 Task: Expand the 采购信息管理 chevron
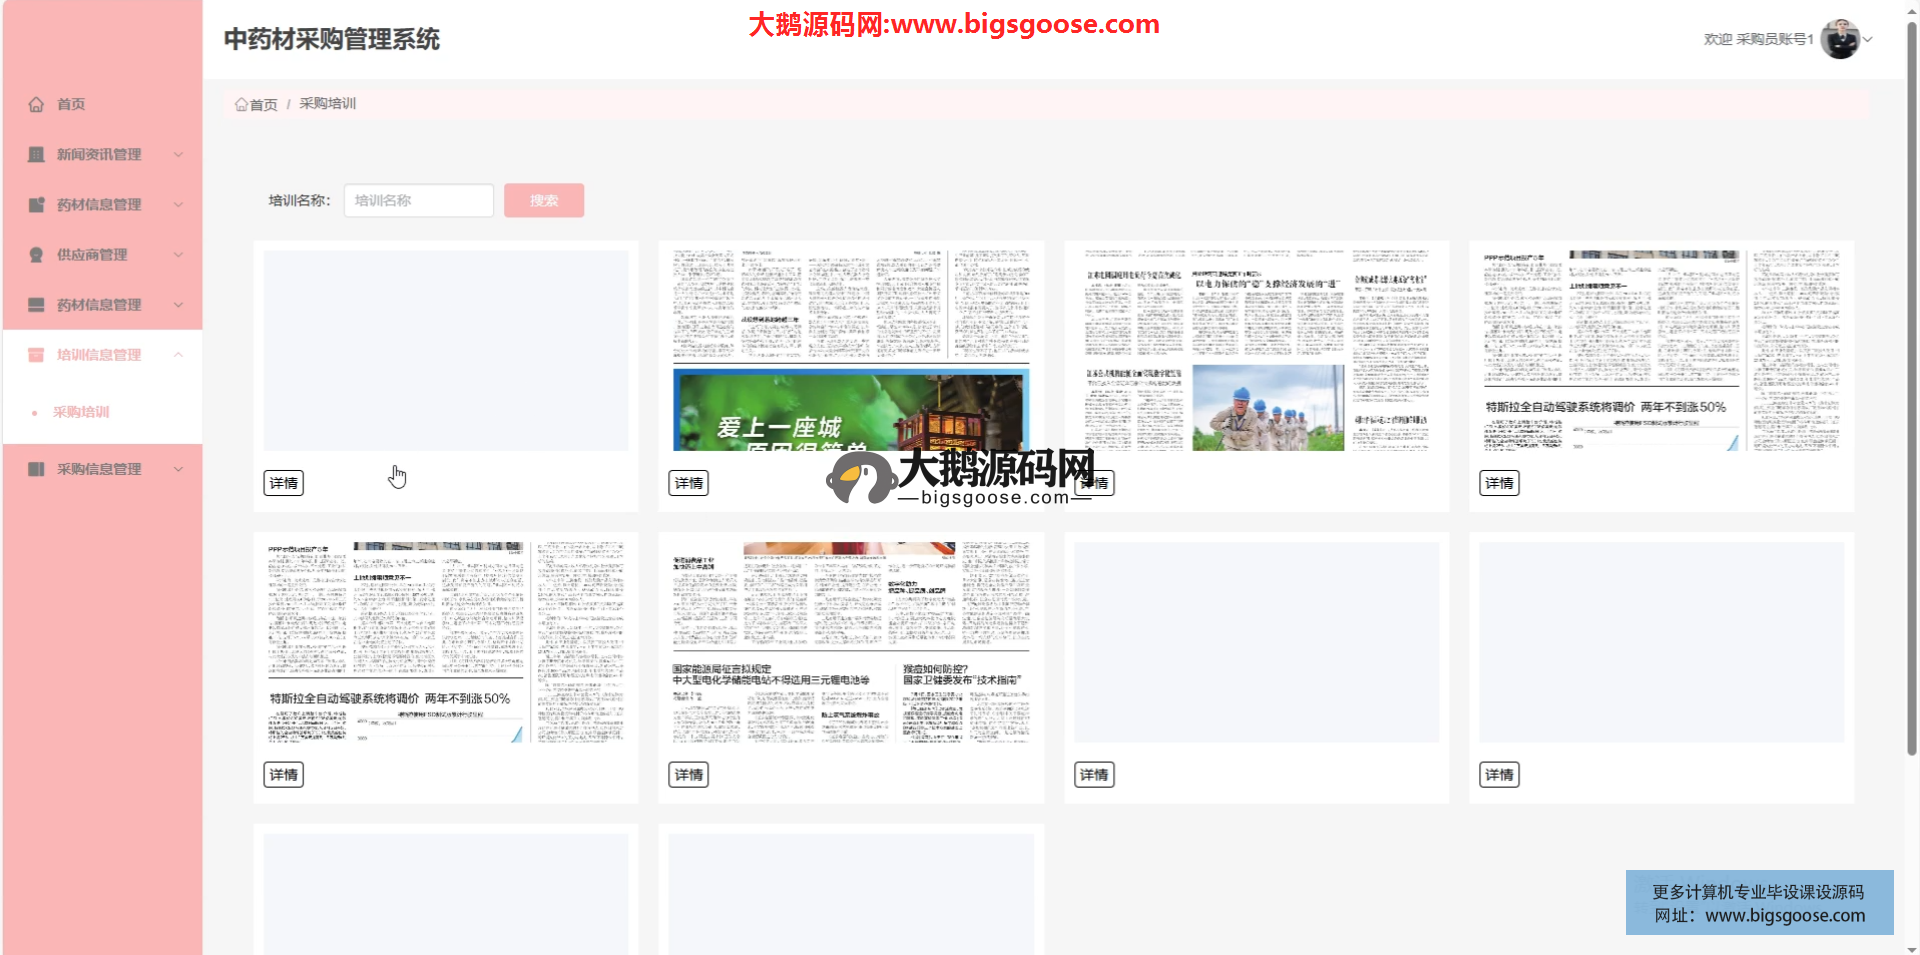click(178, 469)
